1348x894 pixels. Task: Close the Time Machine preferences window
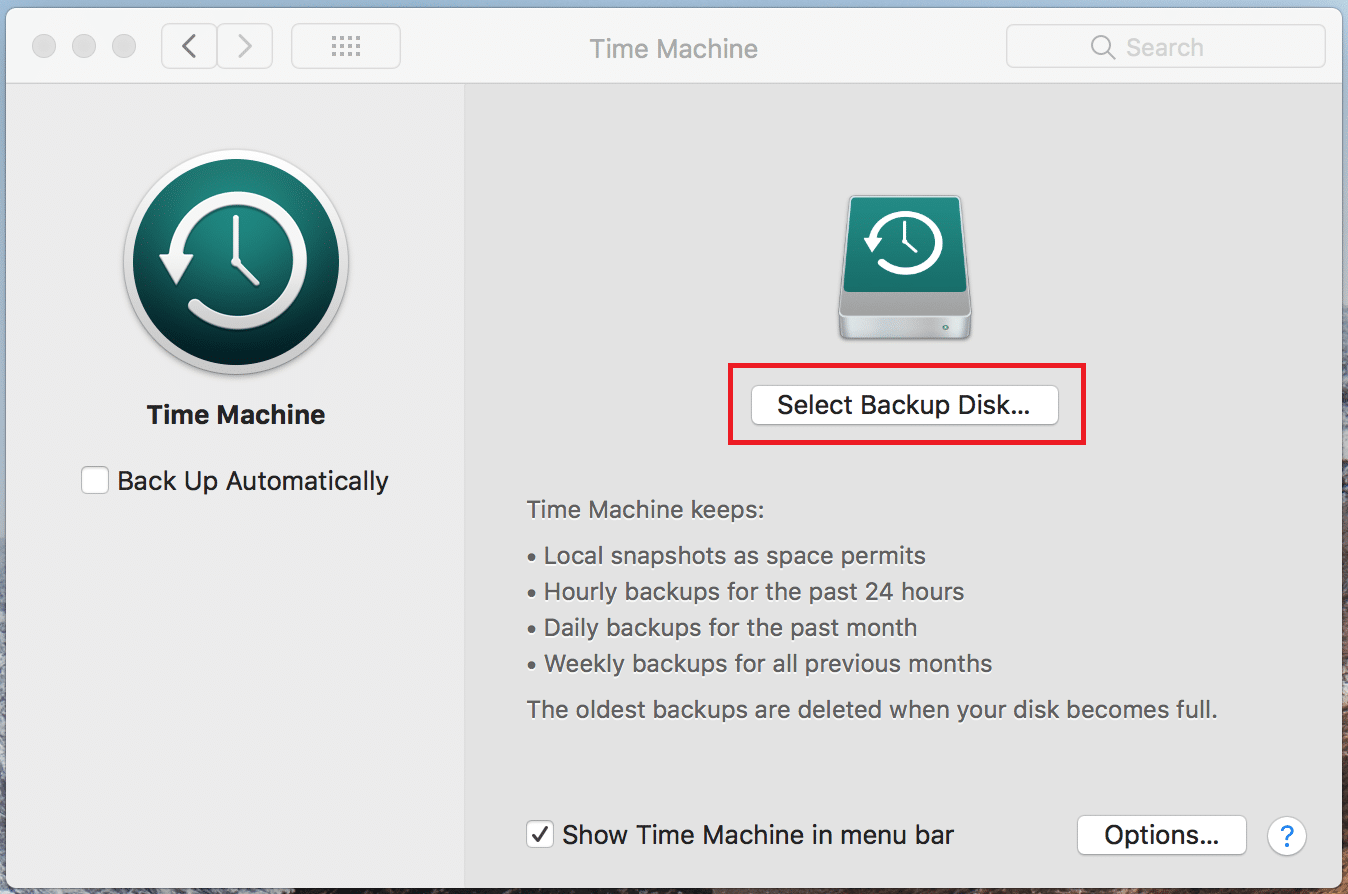44,45
